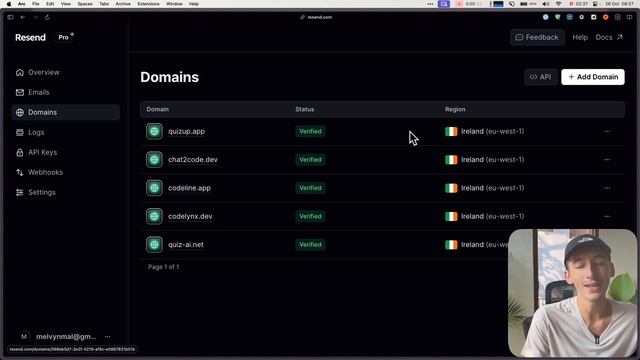Click the Emails envelope icon
Viewport: 640px width, 360px height.
pos(20,92)
